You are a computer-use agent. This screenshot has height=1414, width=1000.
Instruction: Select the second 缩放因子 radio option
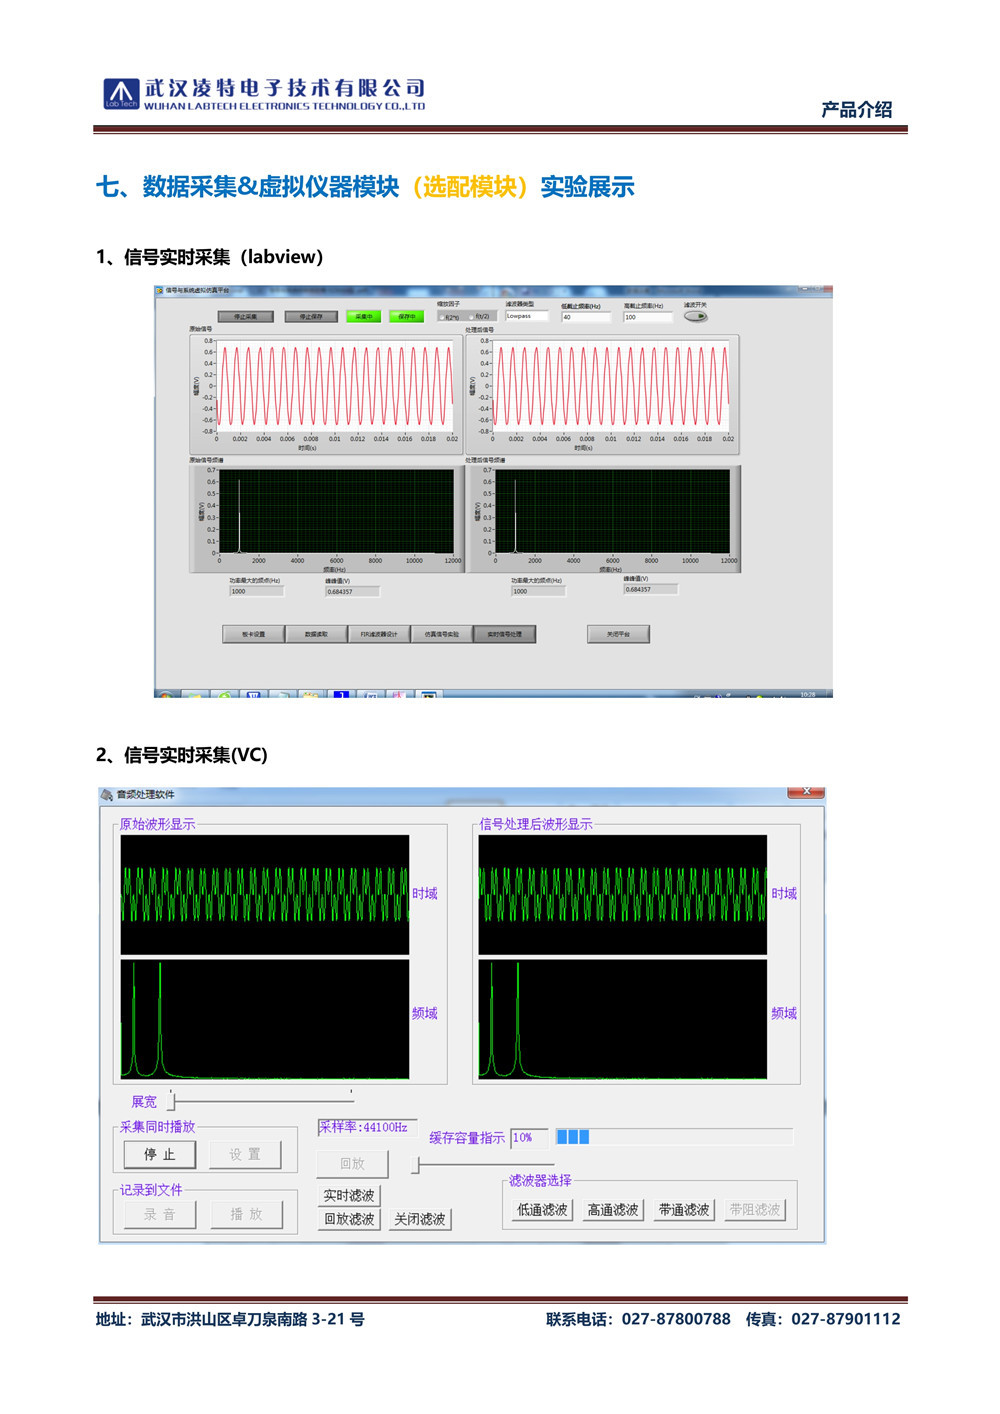point(474,317)
